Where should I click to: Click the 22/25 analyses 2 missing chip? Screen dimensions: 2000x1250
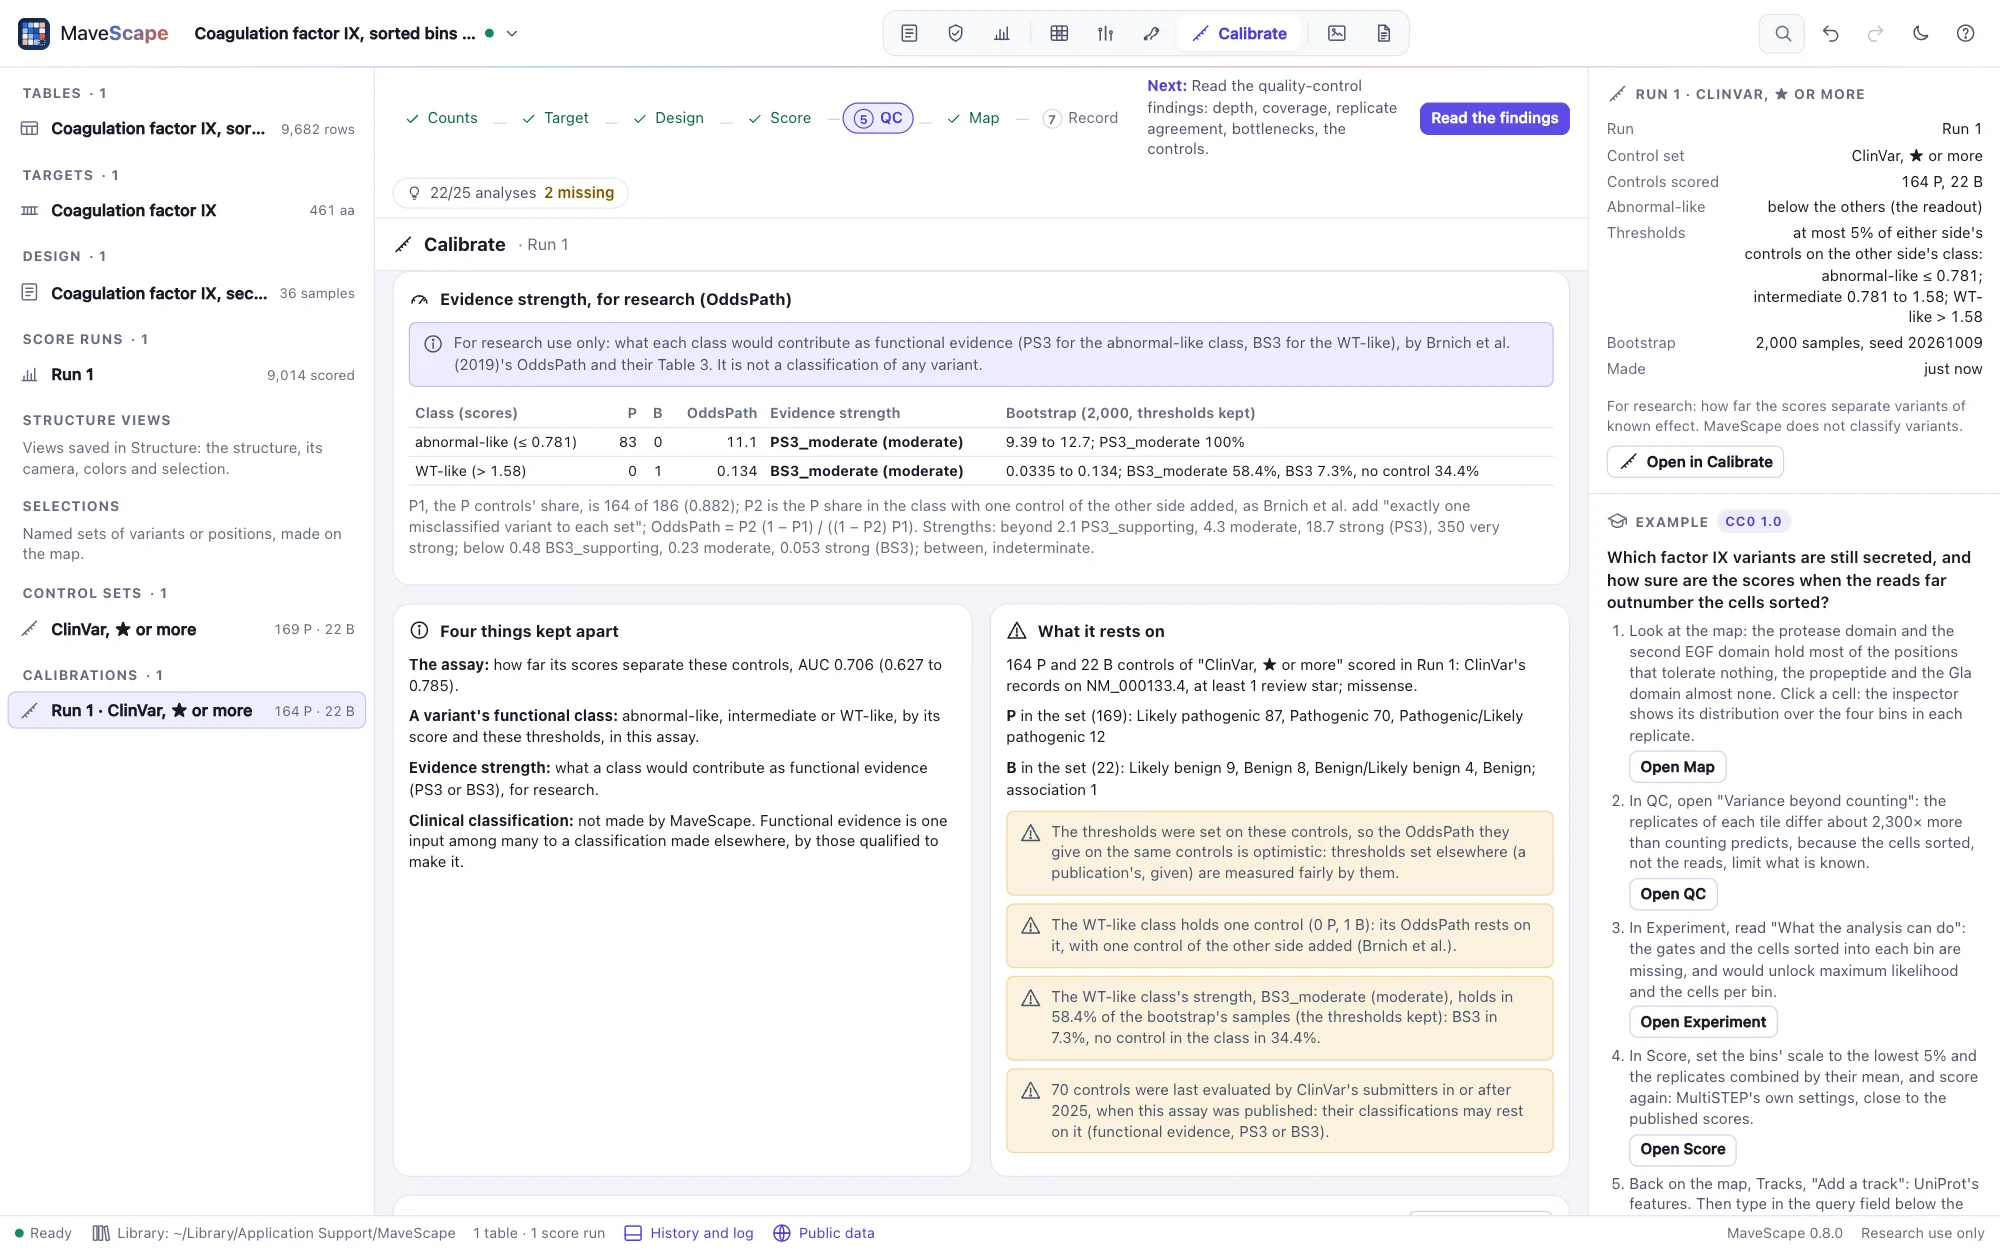(x=511, y=193)
